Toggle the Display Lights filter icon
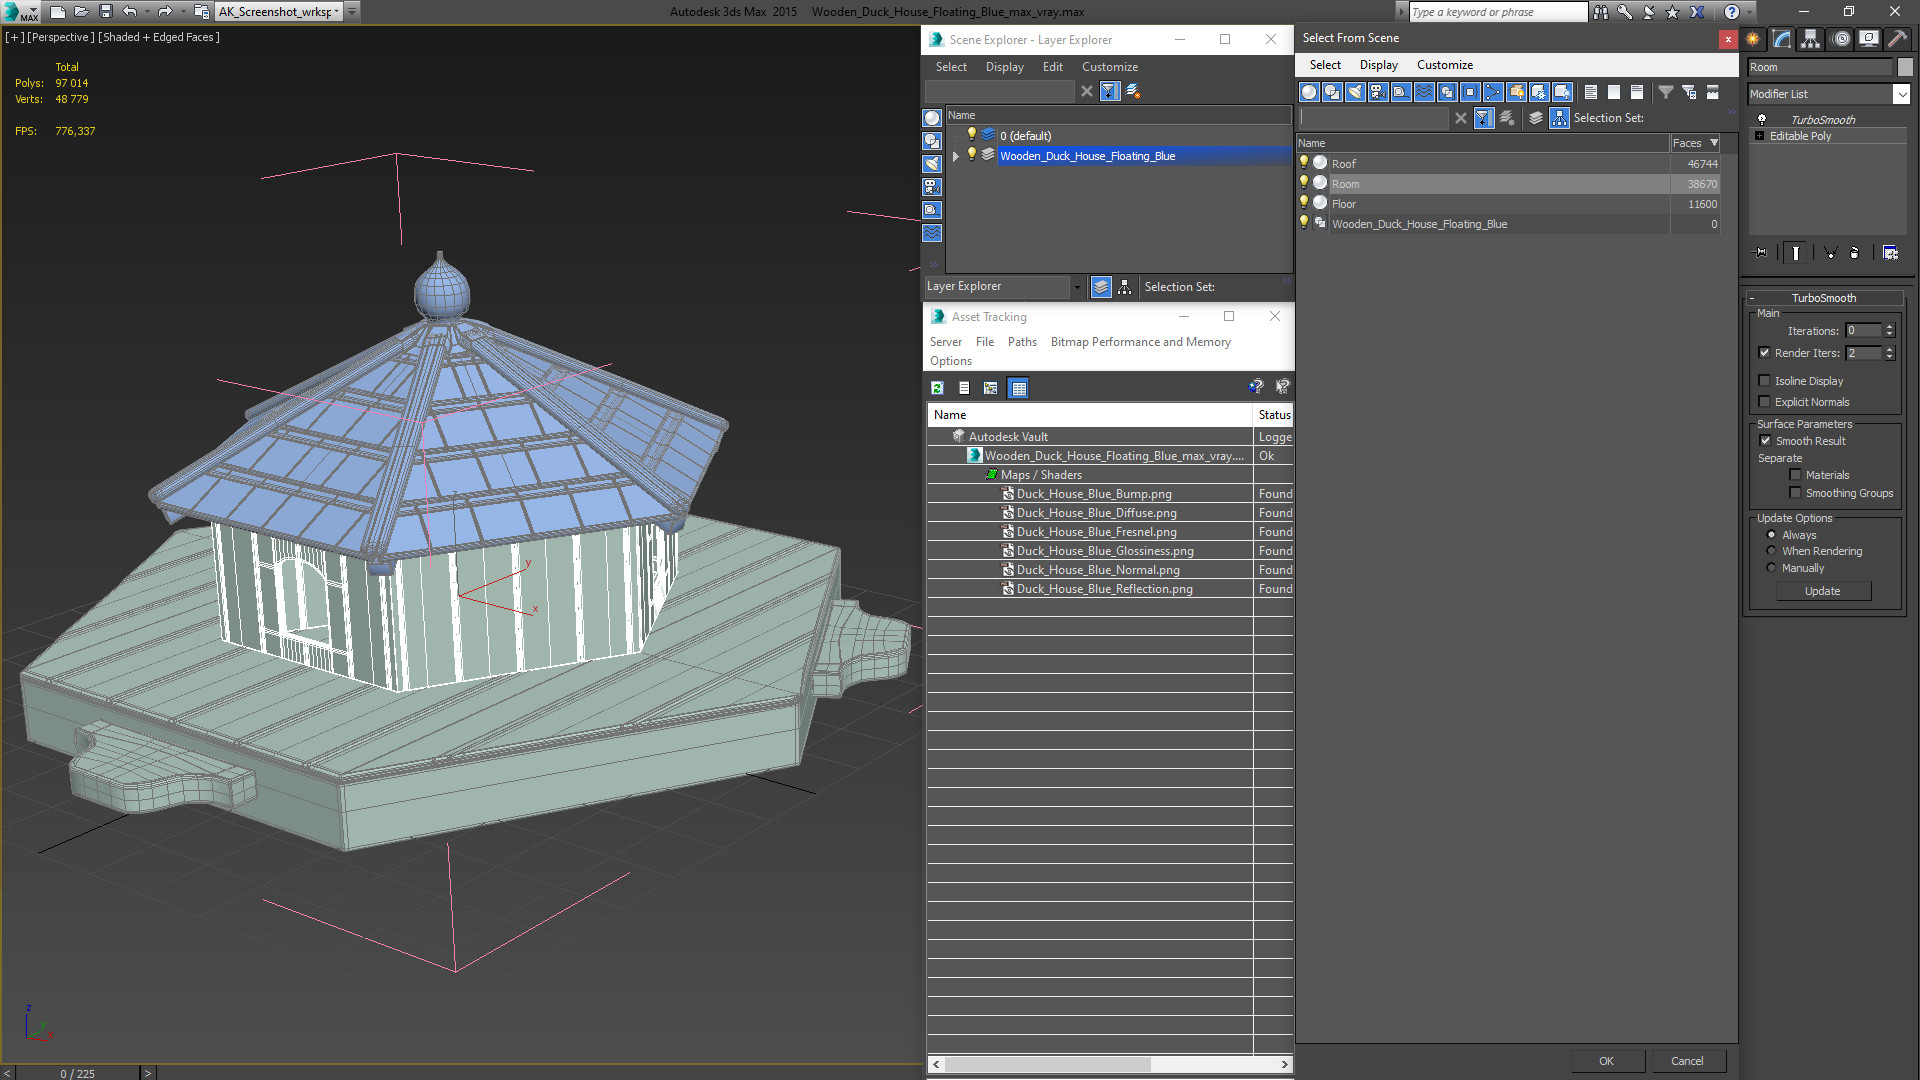Screen dimensions: 1920x1080 click(1355, 92)
